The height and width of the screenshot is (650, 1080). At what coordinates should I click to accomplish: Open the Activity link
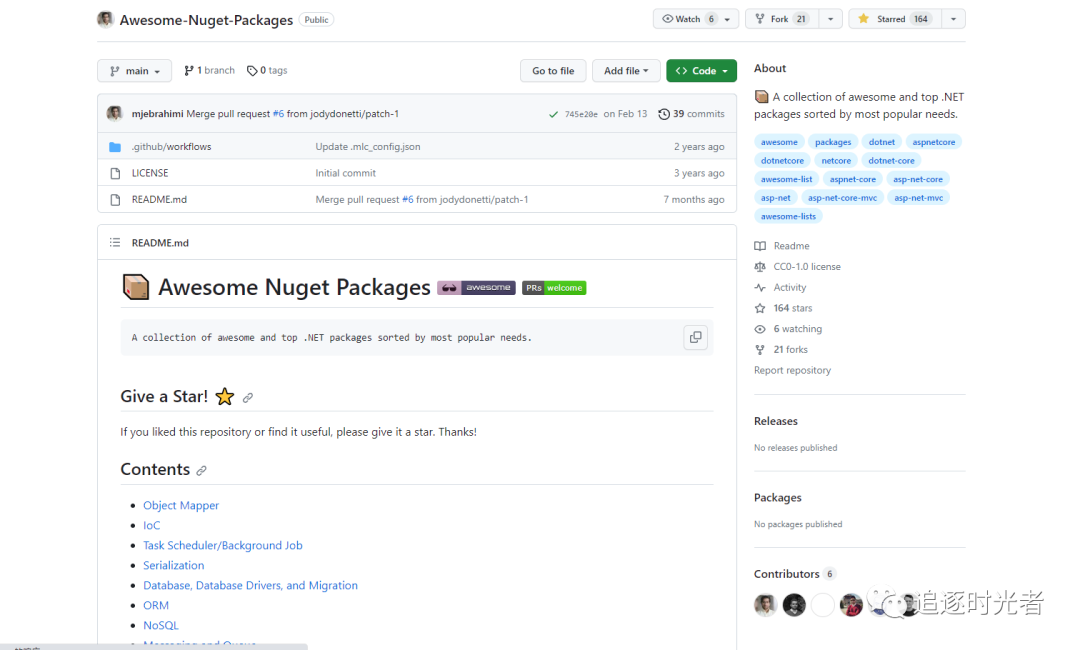pos(780,287)
